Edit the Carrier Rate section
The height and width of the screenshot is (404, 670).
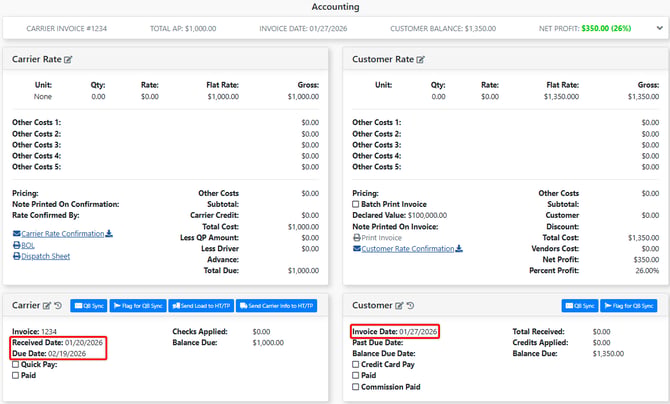68,60
